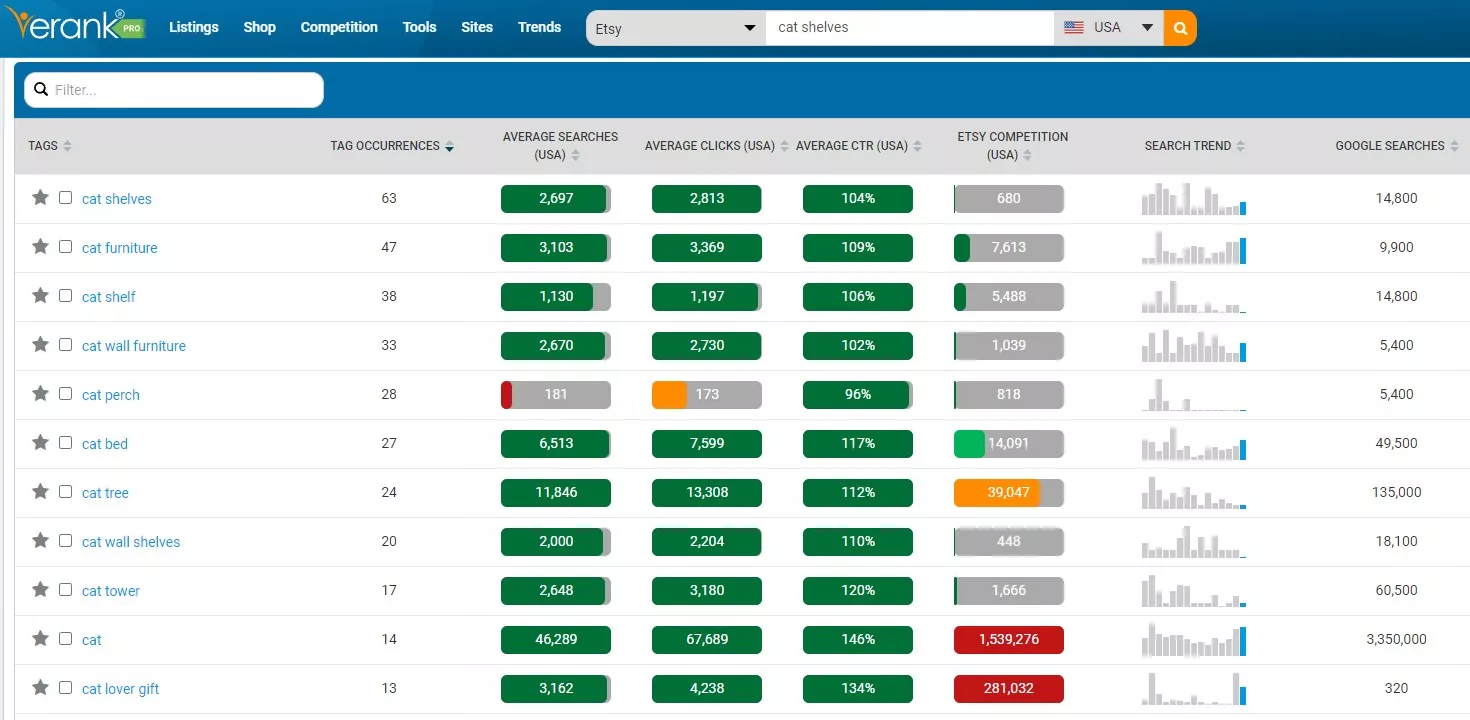Favorite the cat lover gift star
Image resolution: width=1470 pixels, height=720 pixels.
click(40, 688)
